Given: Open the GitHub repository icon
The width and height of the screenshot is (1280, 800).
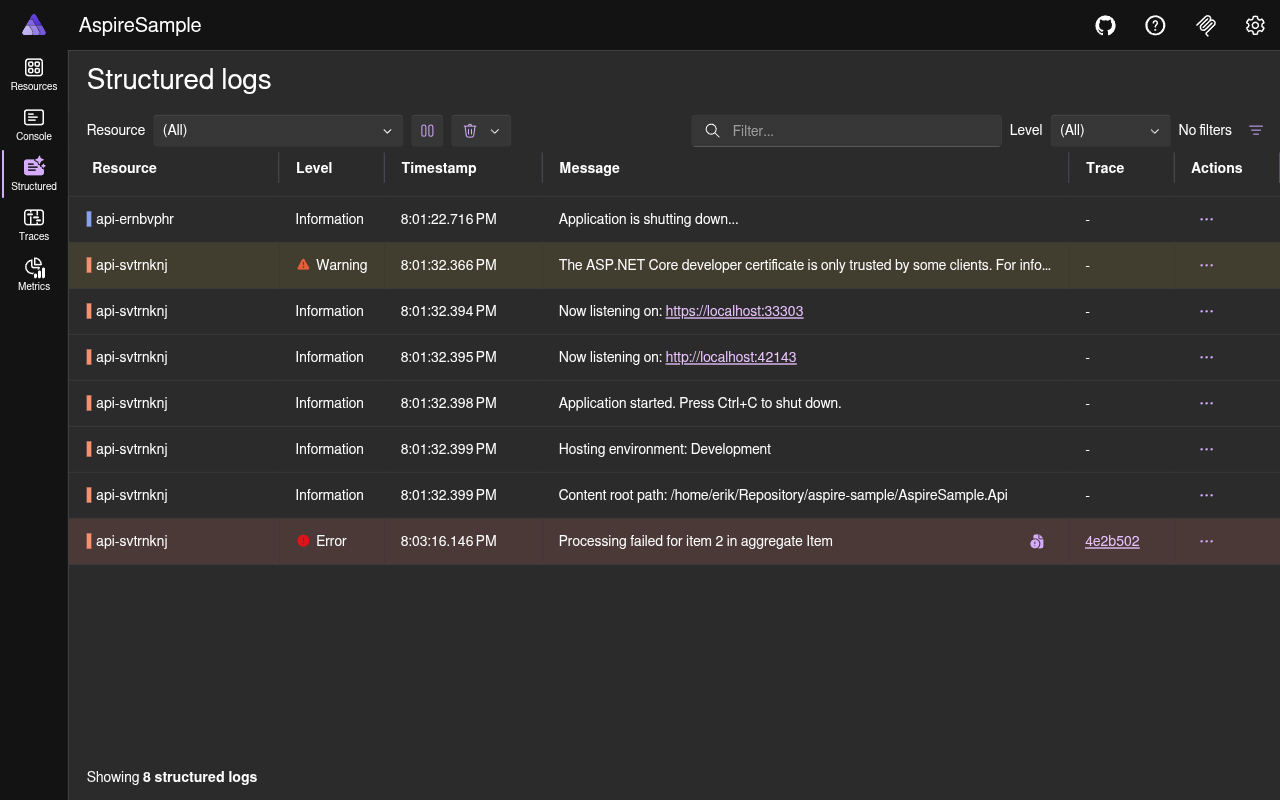Looking at the screenshot, I should pyautogui.click(x=1105, y=25).
